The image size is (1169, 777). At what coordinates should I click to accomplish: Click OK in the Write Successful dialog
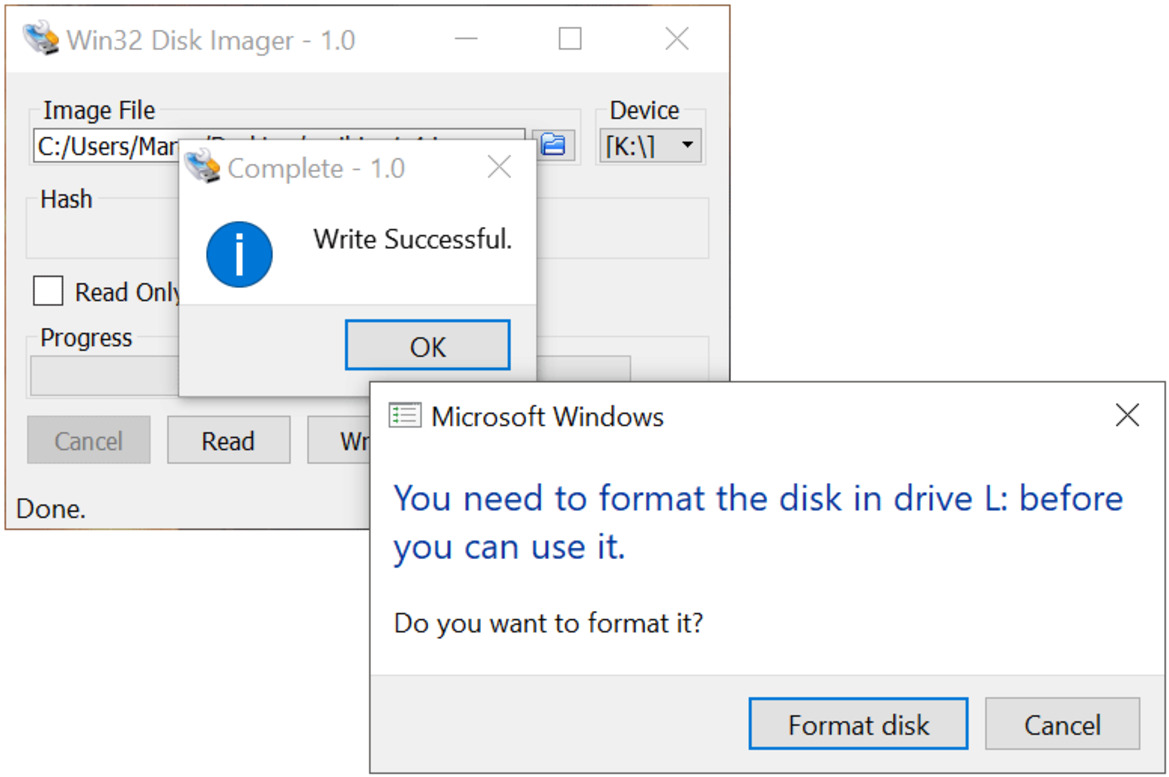[428, 345]
